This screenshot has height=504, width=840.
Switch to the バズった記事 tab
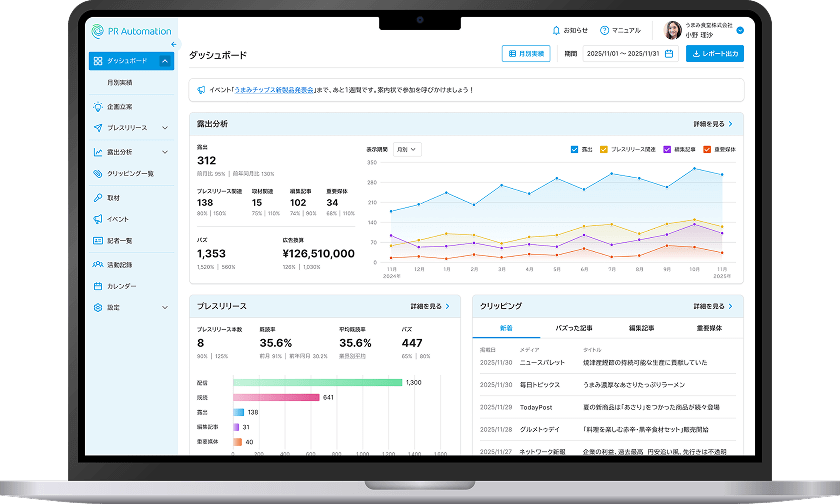tap(574, 328)
